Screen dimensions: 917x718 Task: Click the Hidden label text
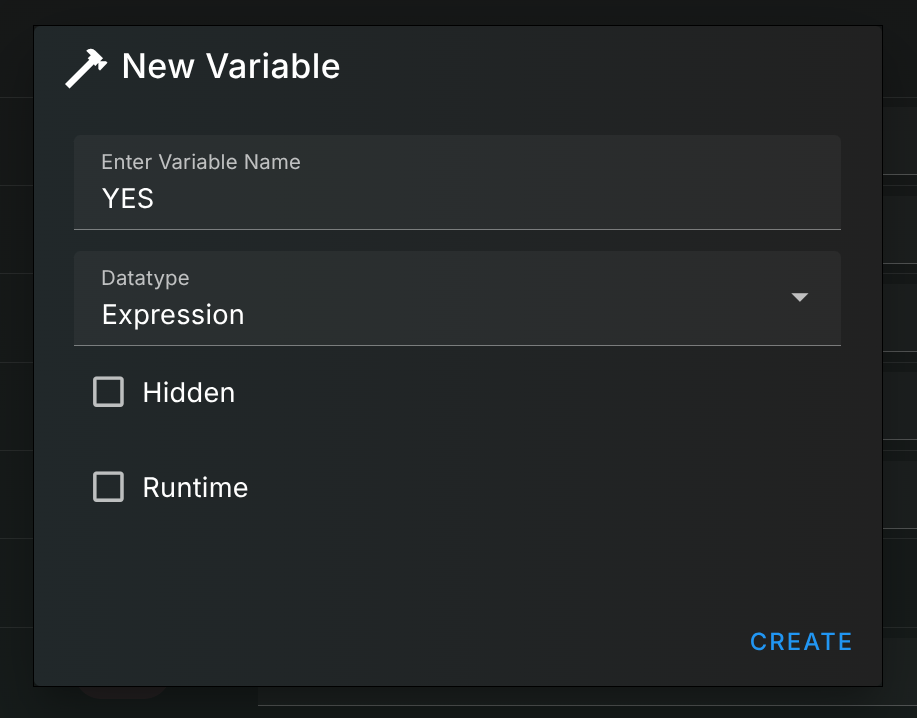[189, 393]
